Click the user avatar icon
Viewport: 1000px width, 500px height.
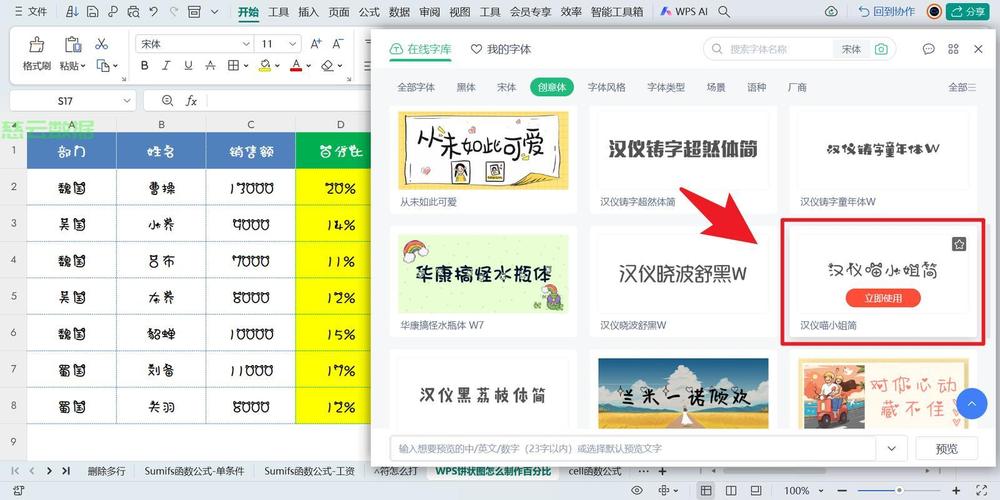934,11
